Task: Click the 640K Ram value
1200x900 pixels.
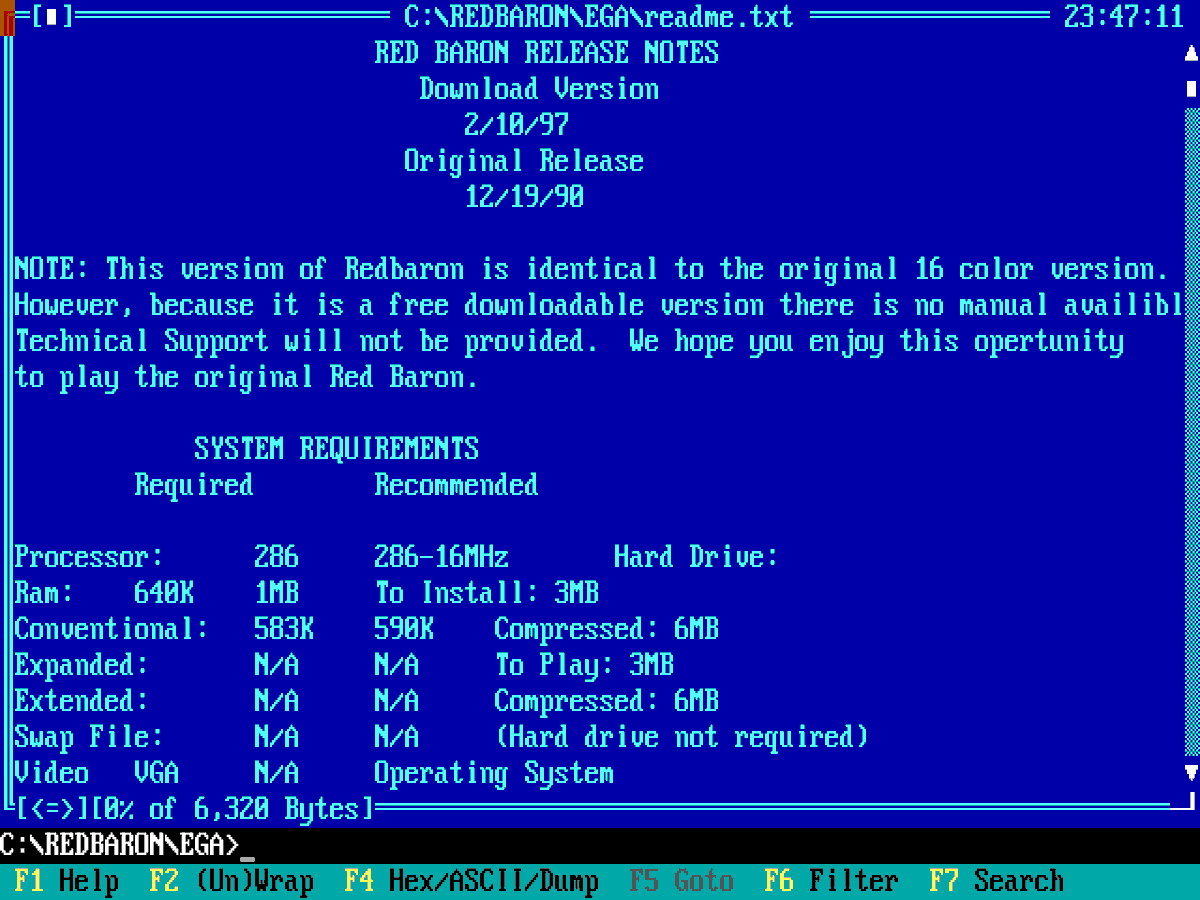Action: [164, 593]
